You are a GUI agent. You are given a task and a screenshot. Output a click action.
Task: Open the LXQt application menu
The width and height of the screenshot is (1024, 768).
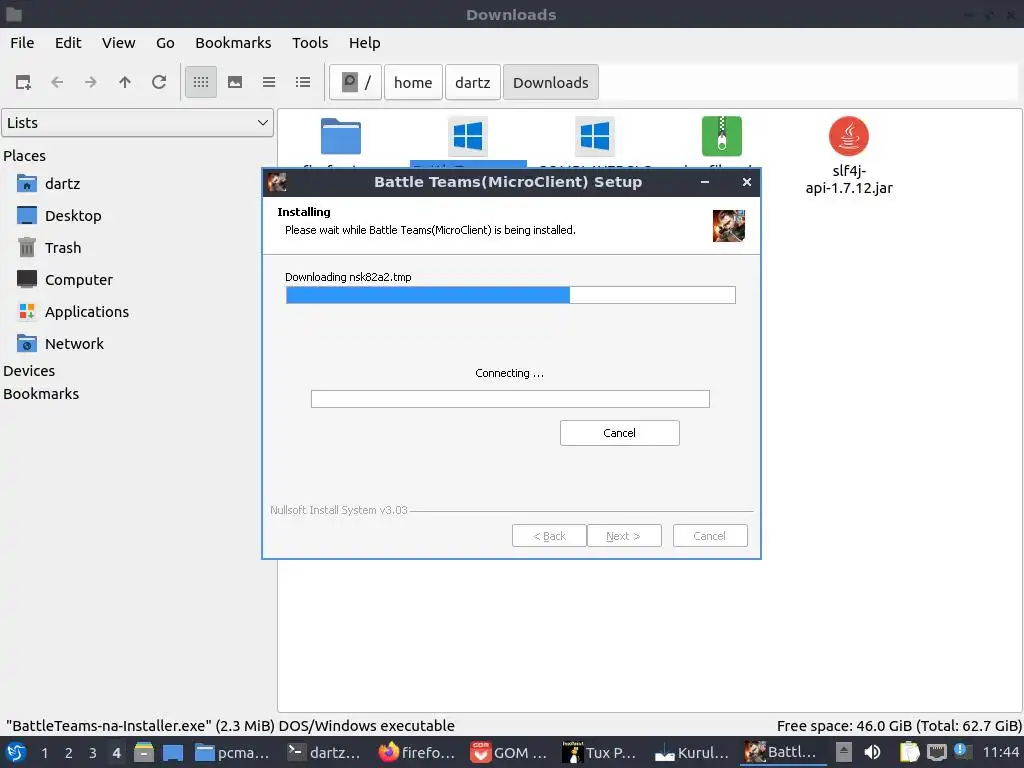point(16,752)
